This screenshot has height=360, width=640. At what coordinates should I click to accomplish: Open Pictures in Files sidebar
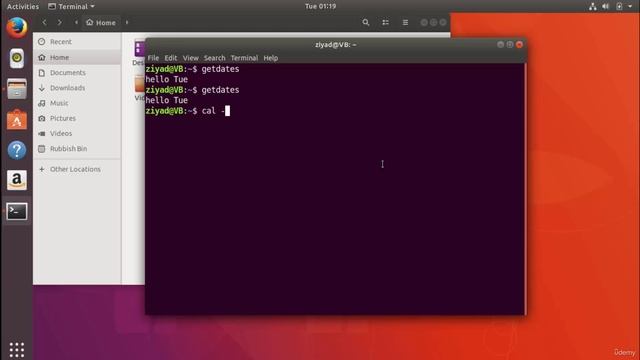coord(77,118)
